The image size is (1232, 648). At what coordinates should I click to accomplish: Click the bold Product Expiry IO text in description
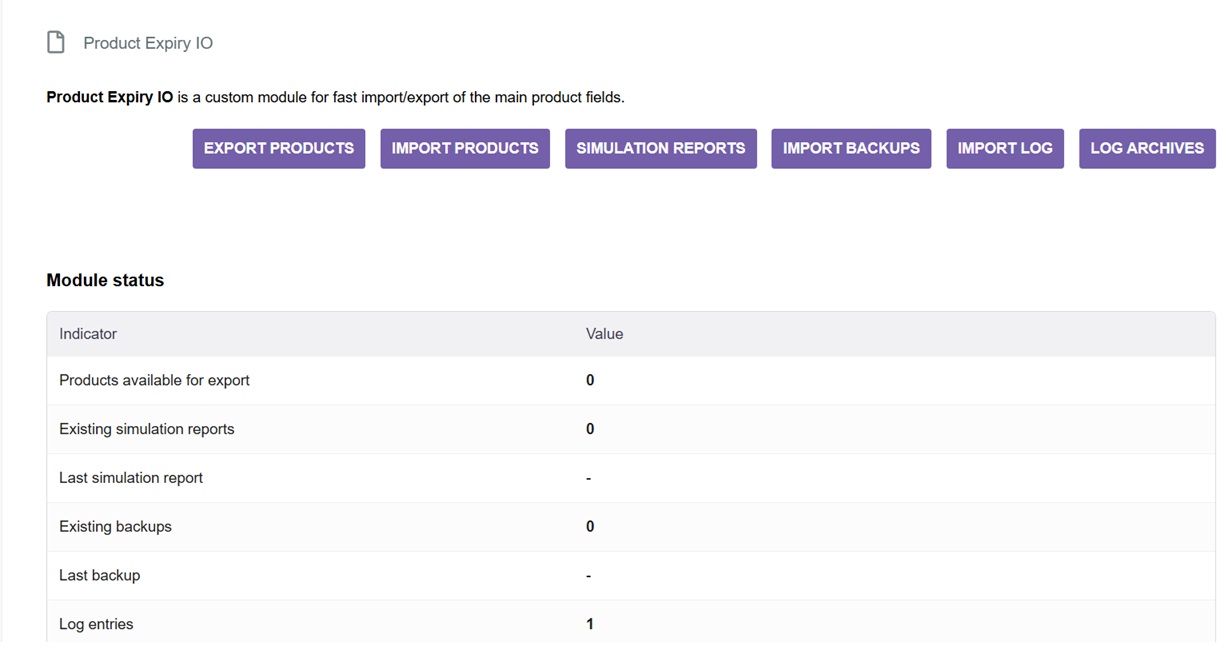click(110, 97)
